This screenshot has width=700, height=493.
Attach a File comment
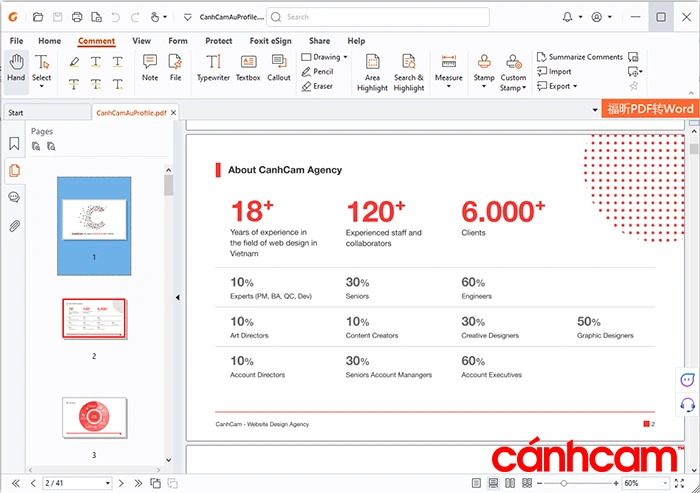[175, 67]
